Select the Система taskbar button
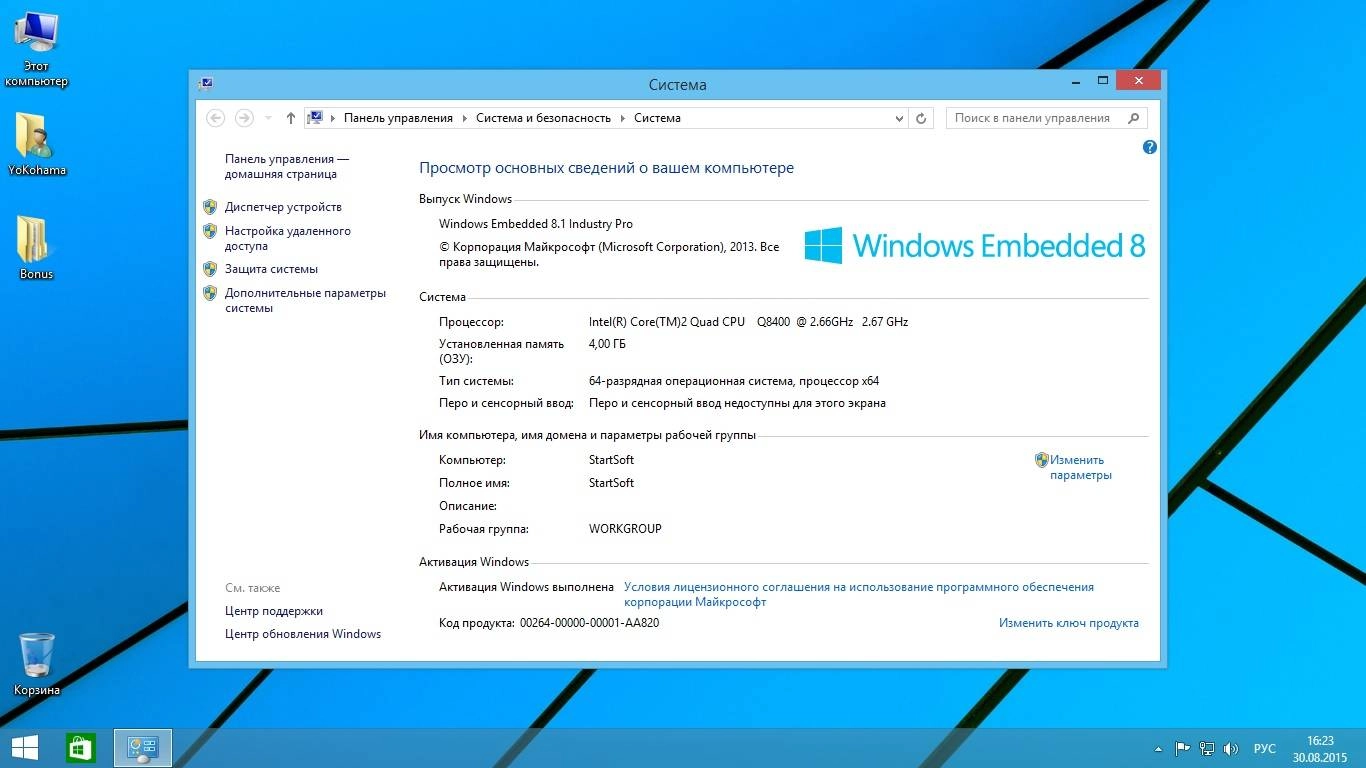This screenshot has height=768, width=1366. [x=143, y=747]
